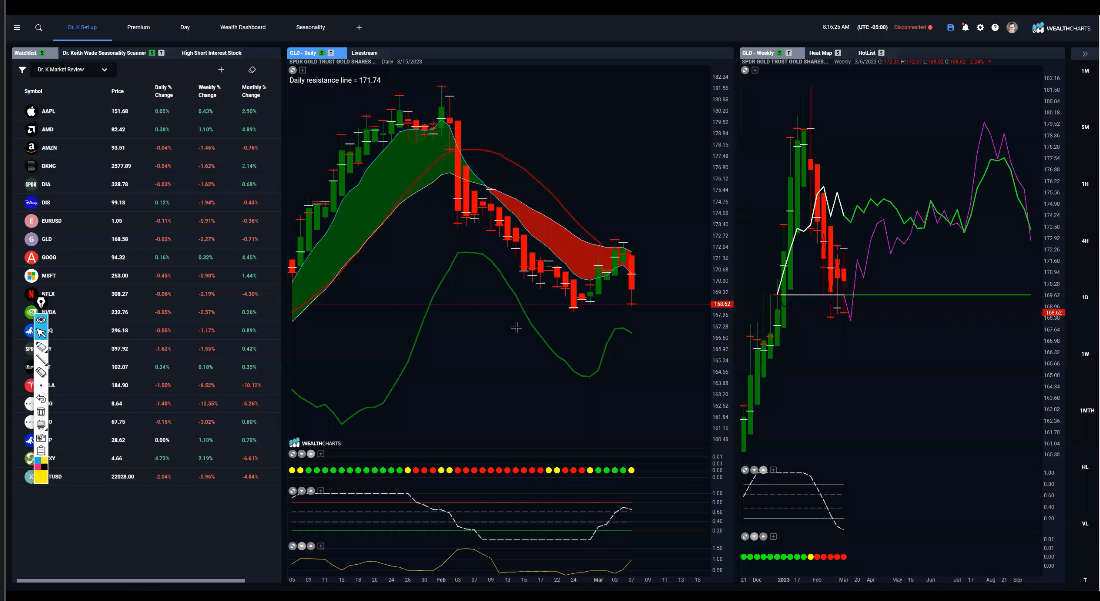Select the eraser tool in annotation toolbar
This screenshot has height=601, width=1100.
[41, 371]
